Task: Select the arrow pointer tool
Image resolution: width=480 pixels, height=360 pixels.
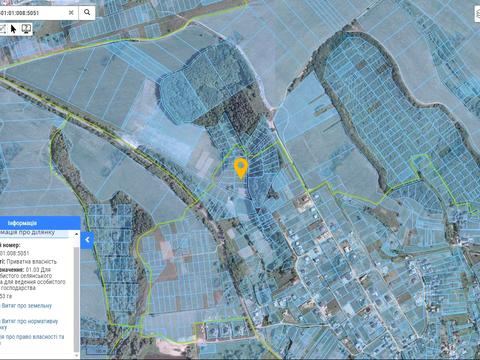Action: tap(13, 29)
